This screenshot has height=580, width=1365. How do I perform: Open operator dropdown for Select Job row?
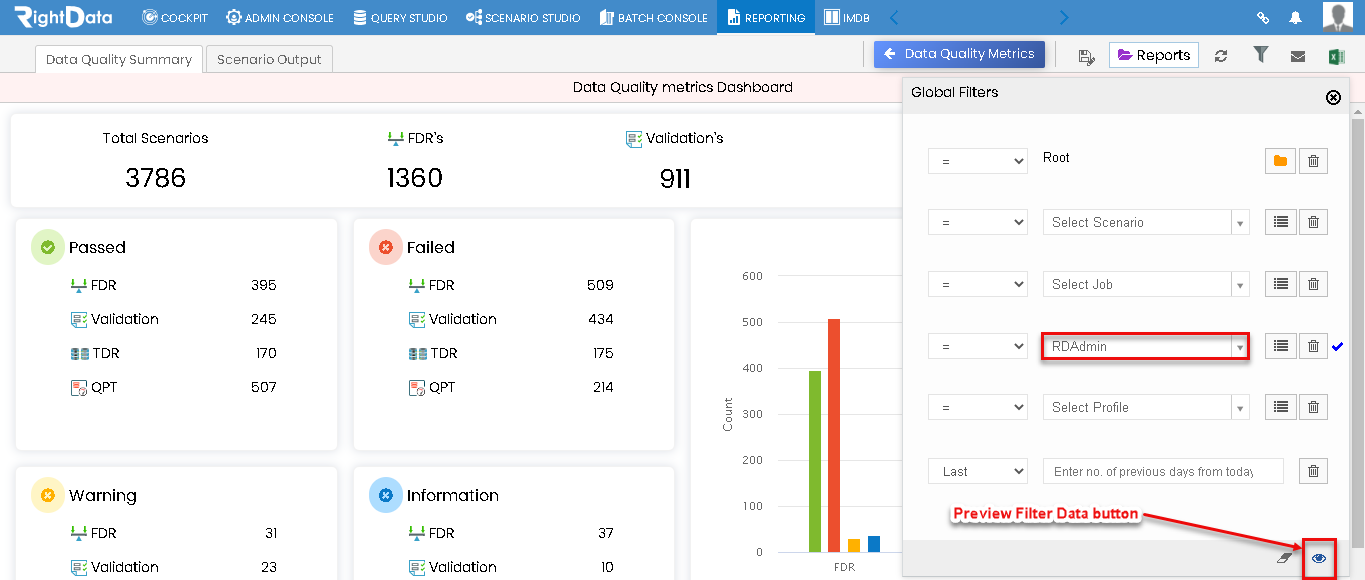click(x=978, y=284)
